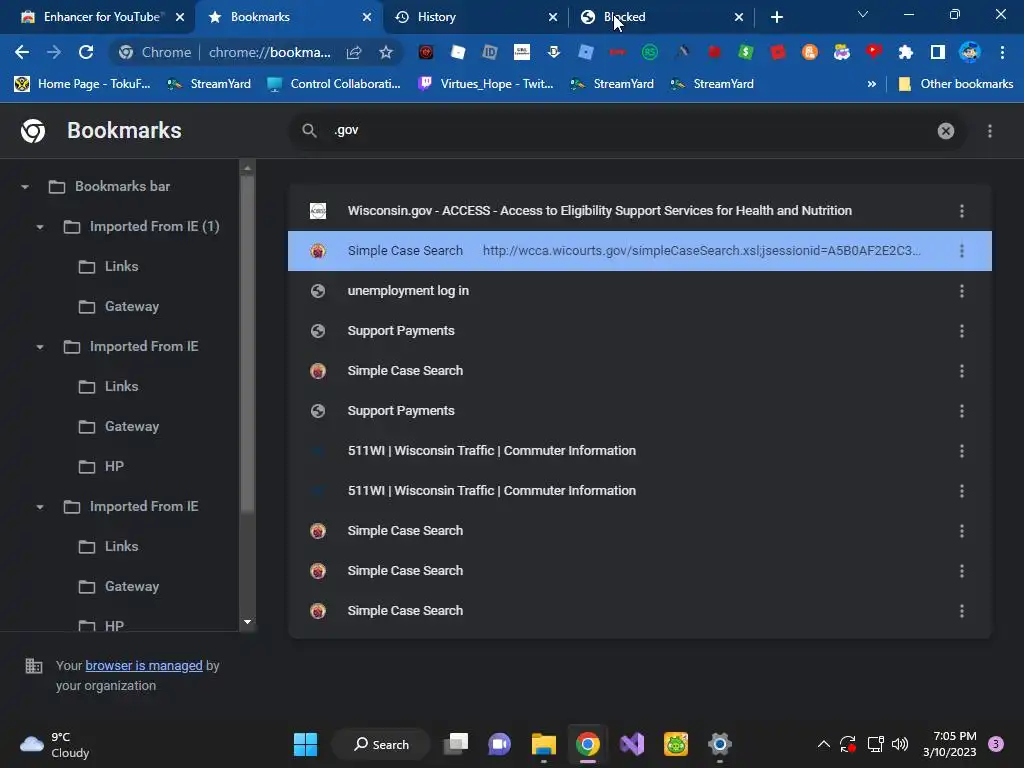Collapse the Bookmarks bar folder
The image size is (1024, 768).
click(x=25, y=187)
